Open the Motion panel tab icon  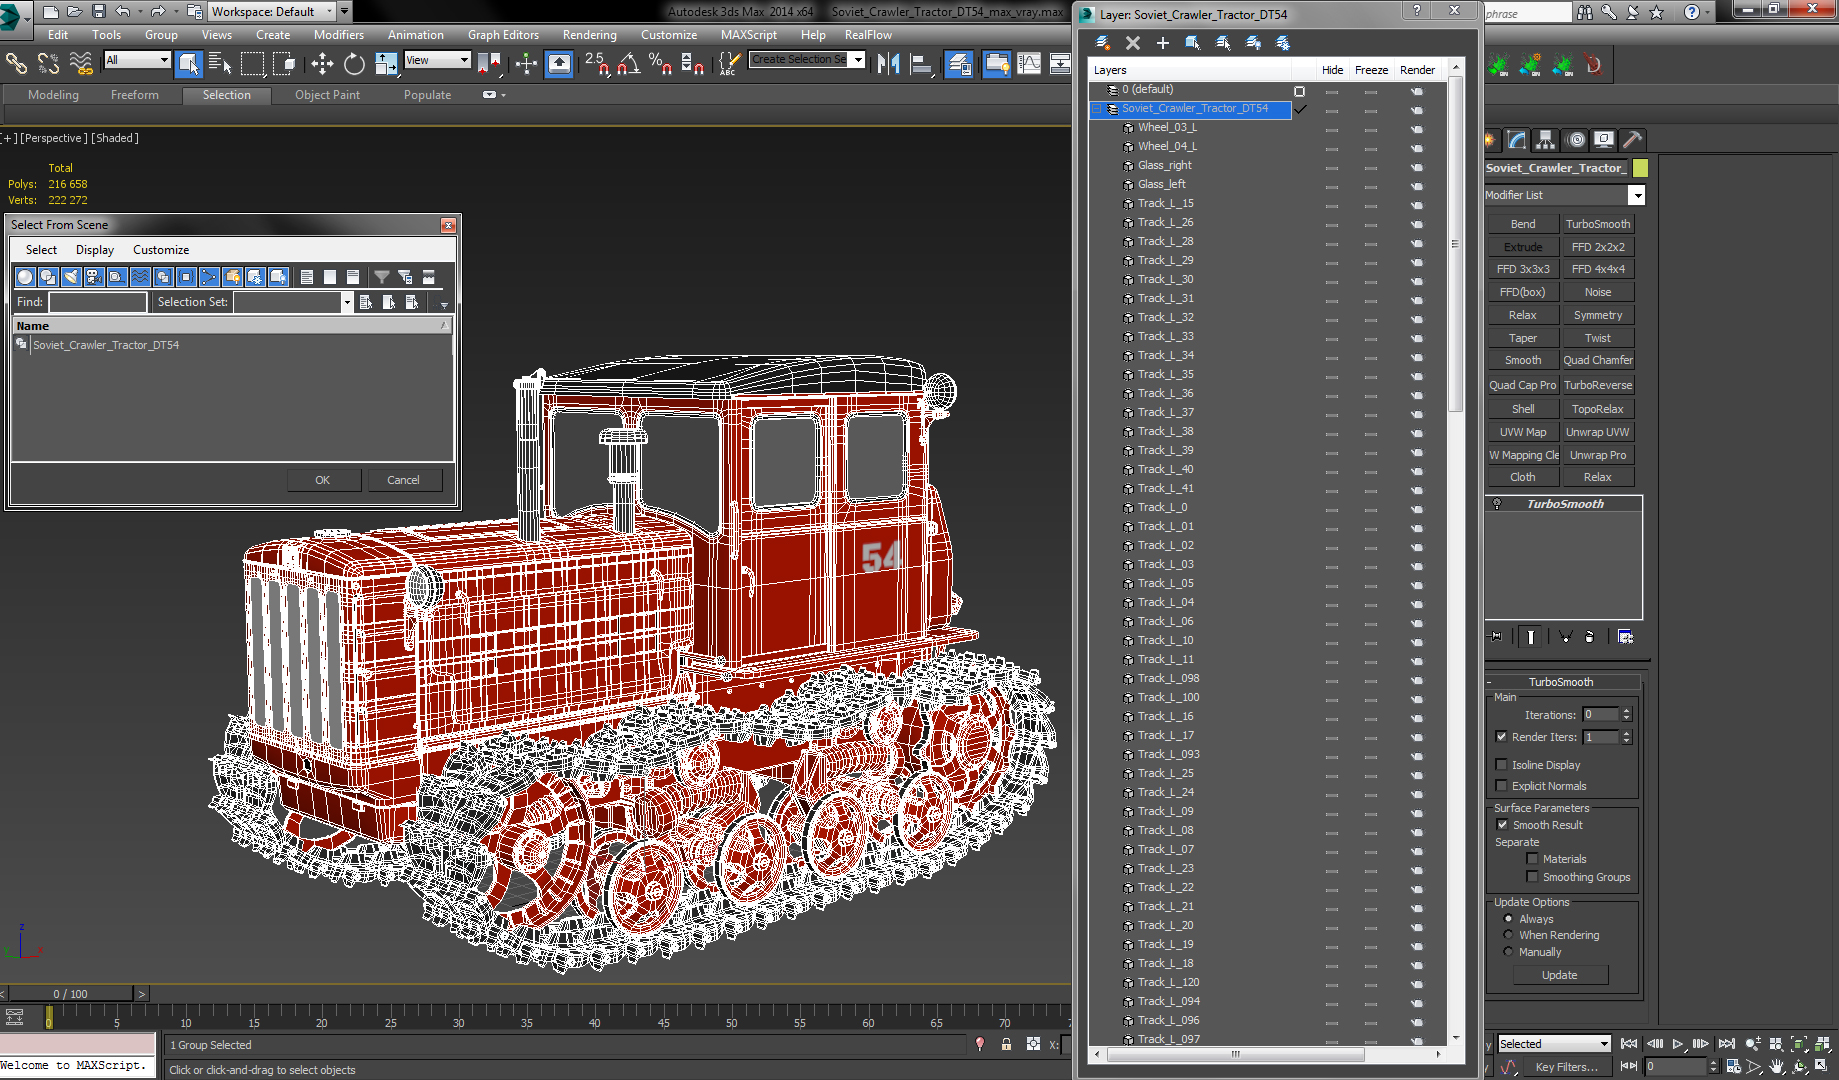click(1576, 140)
